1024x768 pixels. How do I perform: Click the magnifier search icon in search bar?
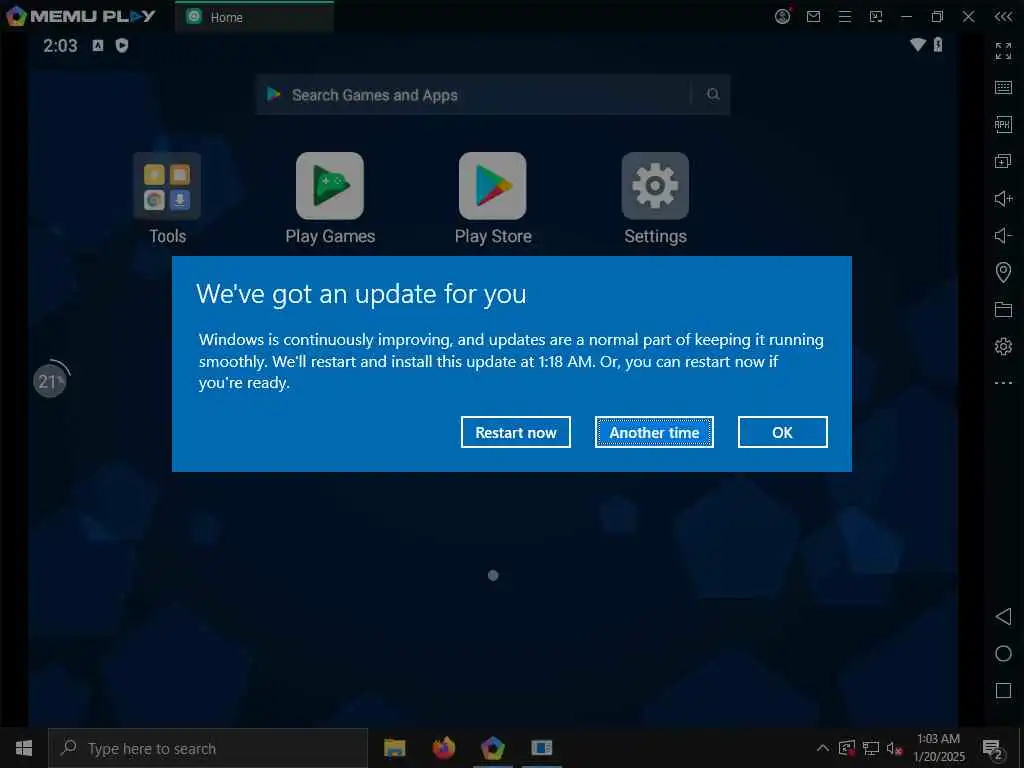point(713,95)
